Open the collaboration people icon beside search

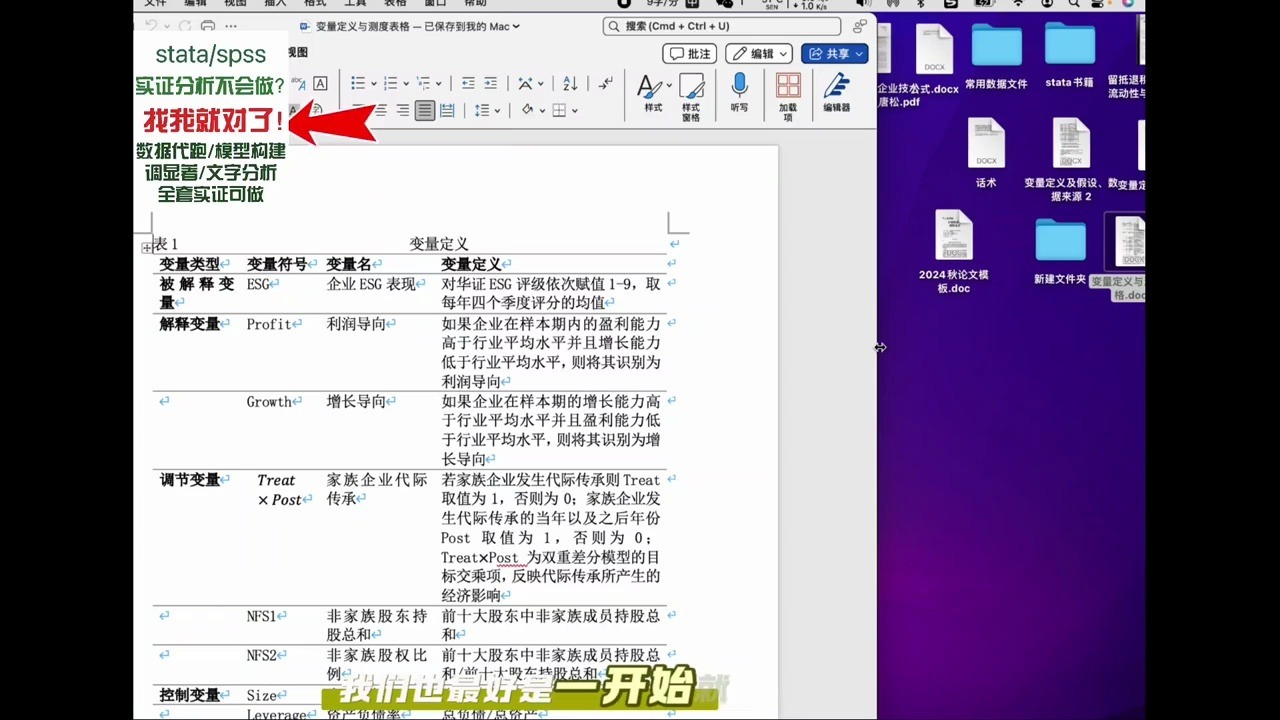pos(860,26)
